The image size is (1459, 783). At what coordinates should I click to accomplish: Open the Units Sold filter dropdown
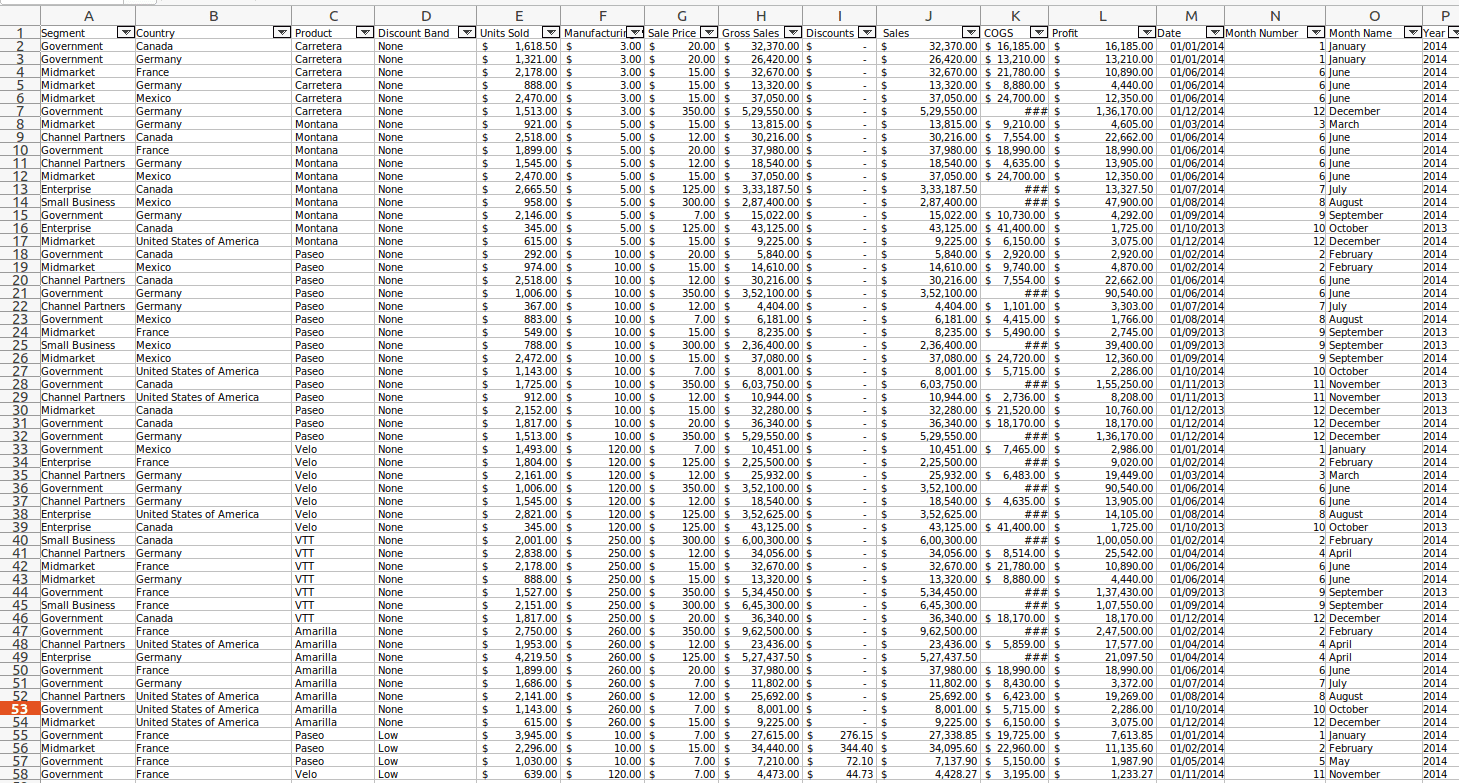click(550, 33)
